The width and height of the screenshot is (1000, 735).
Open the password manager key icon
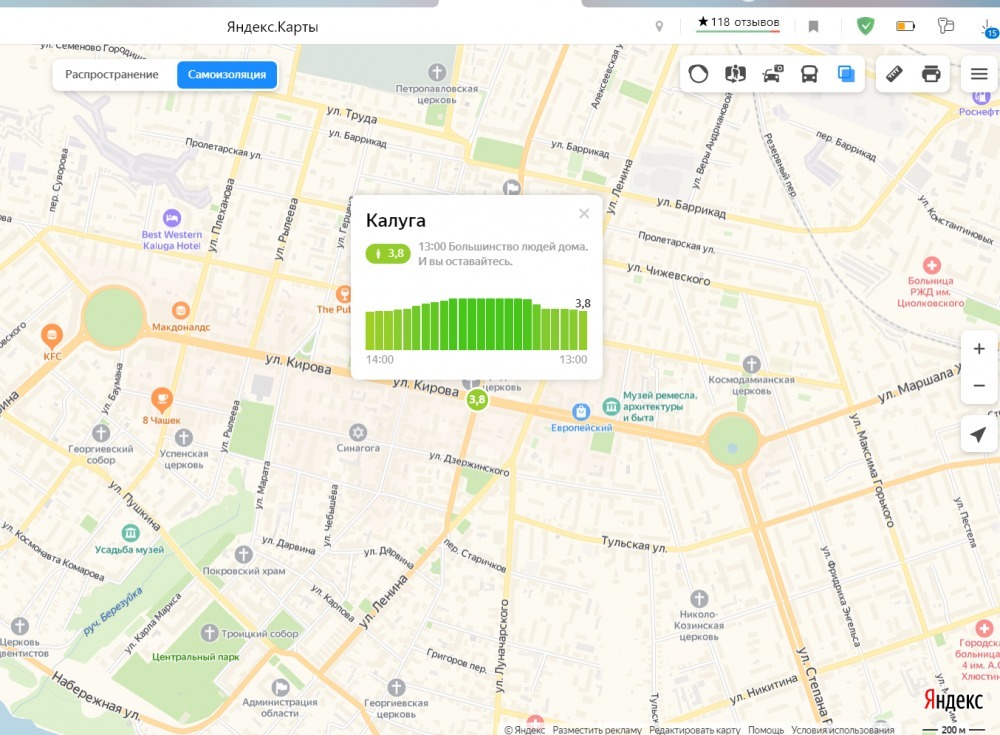pos(945,26)
